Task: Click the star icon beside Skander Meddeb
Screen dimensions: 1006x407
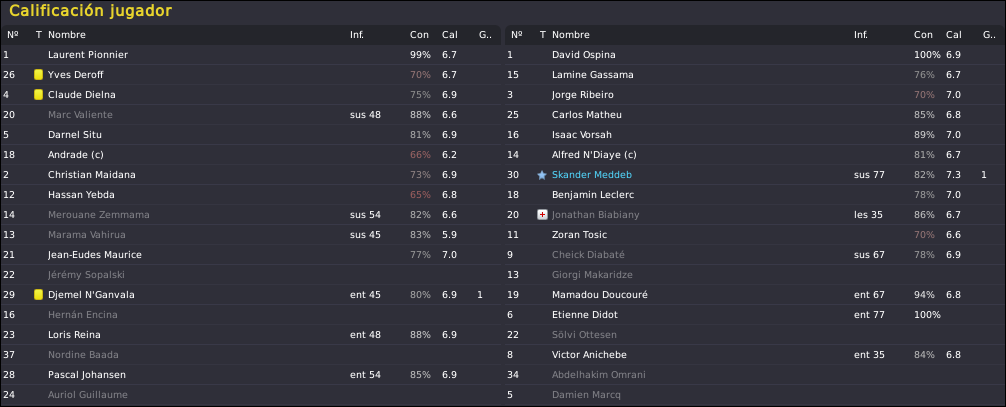Action: point(542,175)
